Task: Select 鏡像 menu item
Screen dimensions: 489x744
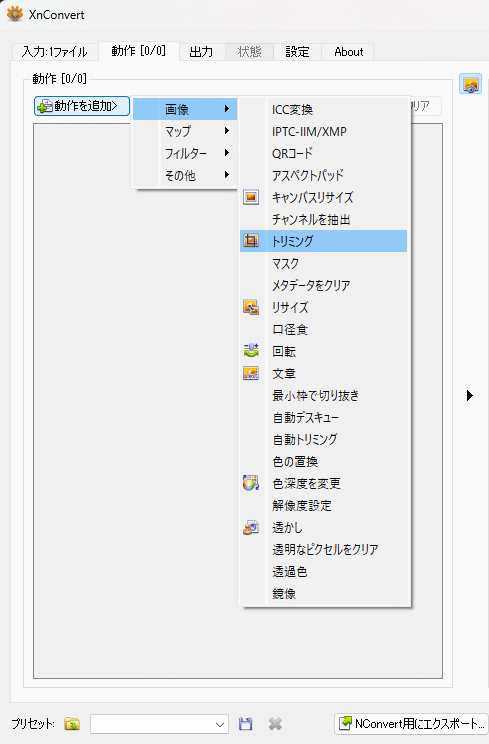Action: [323, 594]
